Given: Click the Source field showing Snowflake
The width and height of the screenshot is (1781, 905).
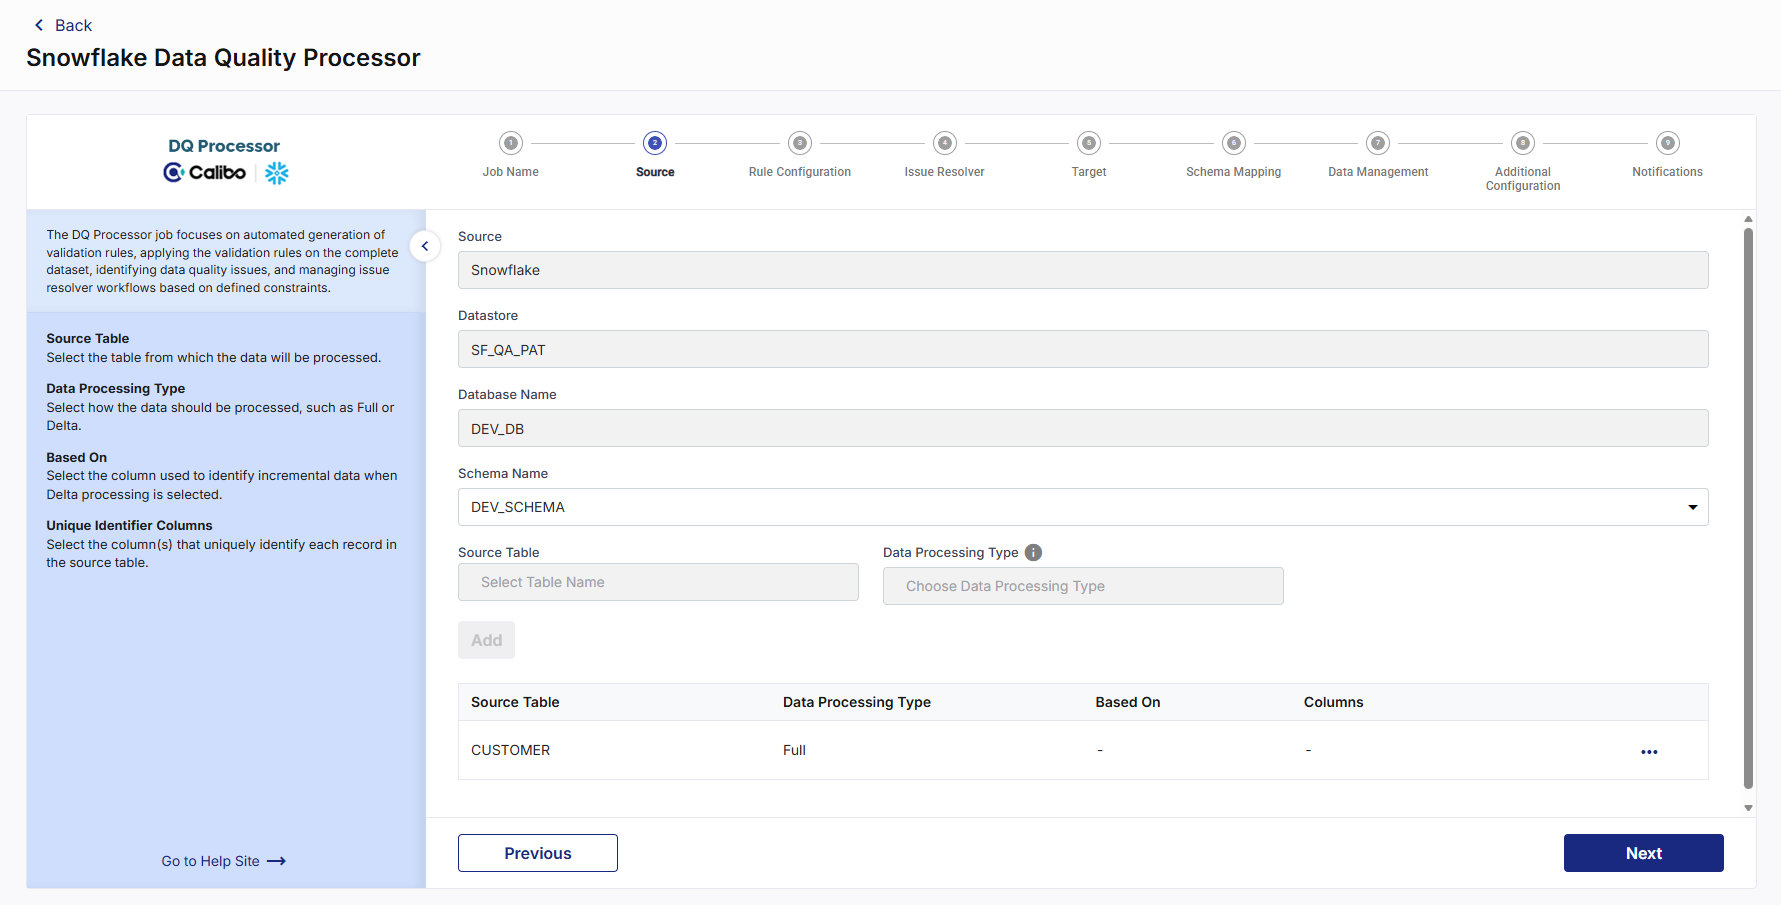Looking at the screenshot, I should coord(1083,270).
